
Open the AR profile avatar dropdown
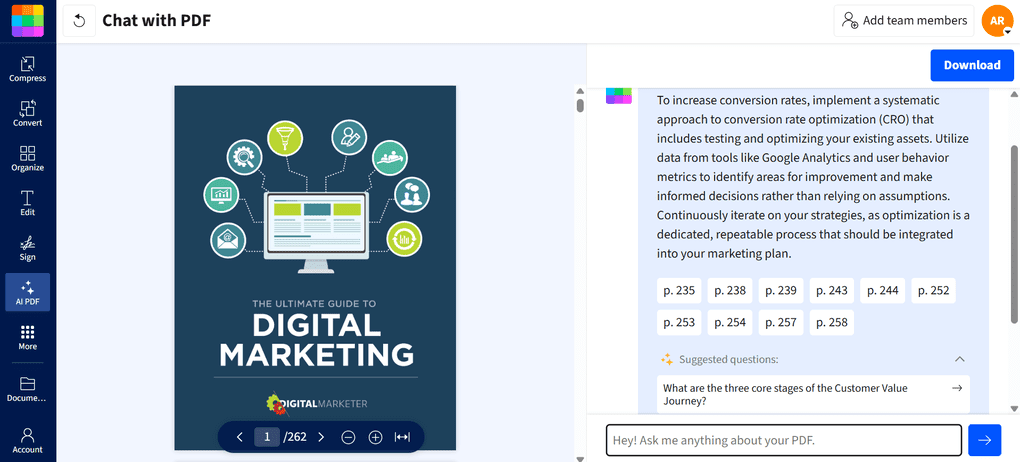pos(999,21)
